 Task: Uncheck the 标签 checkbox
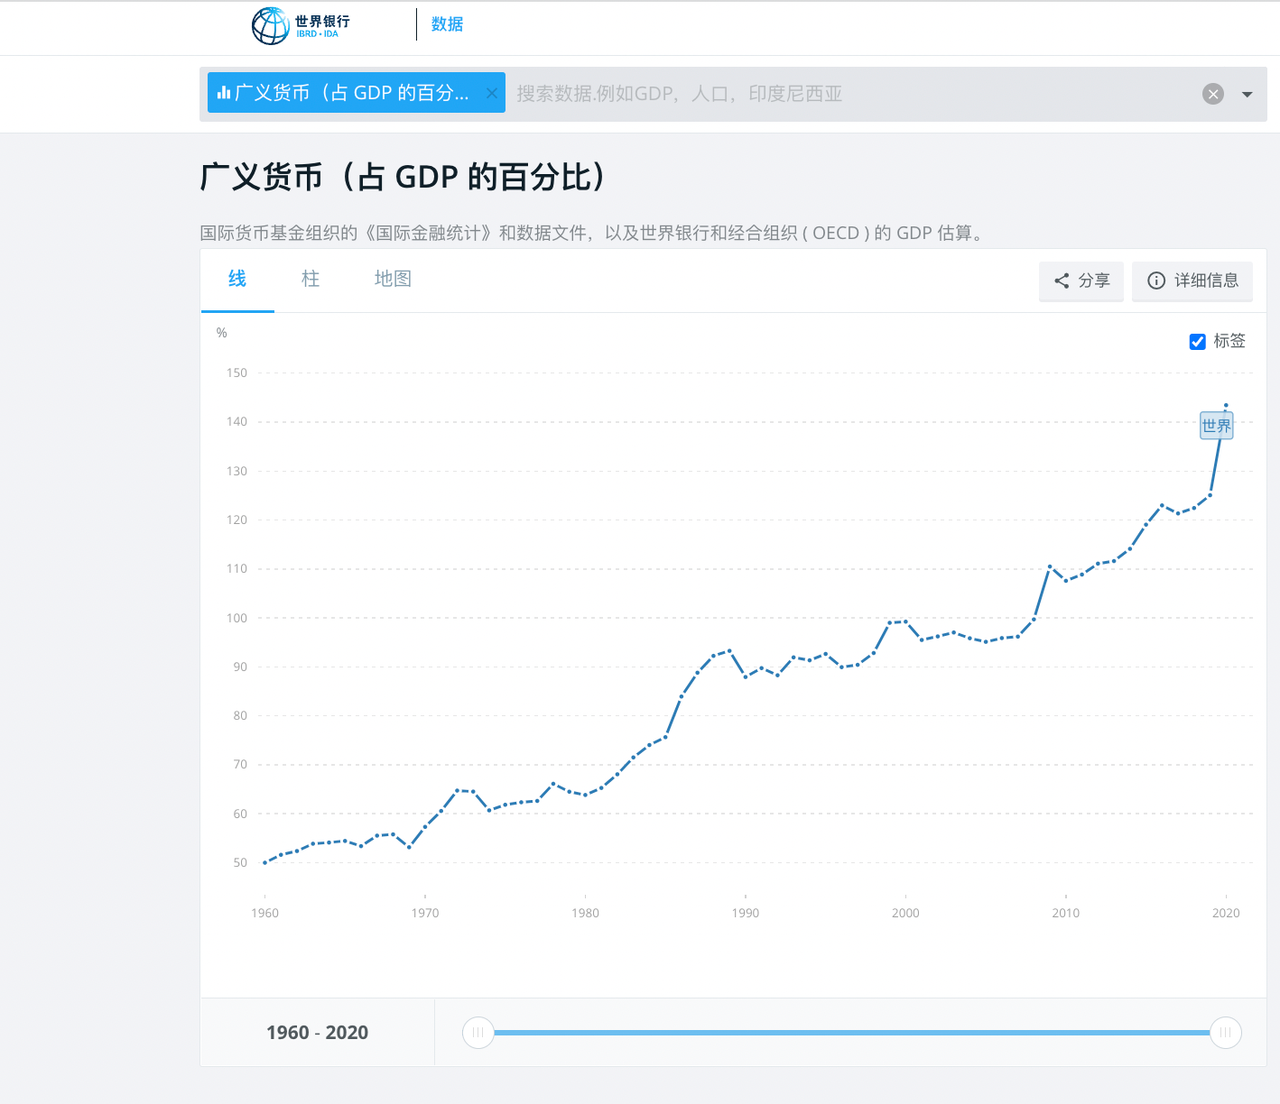[x=1197, y=341]
